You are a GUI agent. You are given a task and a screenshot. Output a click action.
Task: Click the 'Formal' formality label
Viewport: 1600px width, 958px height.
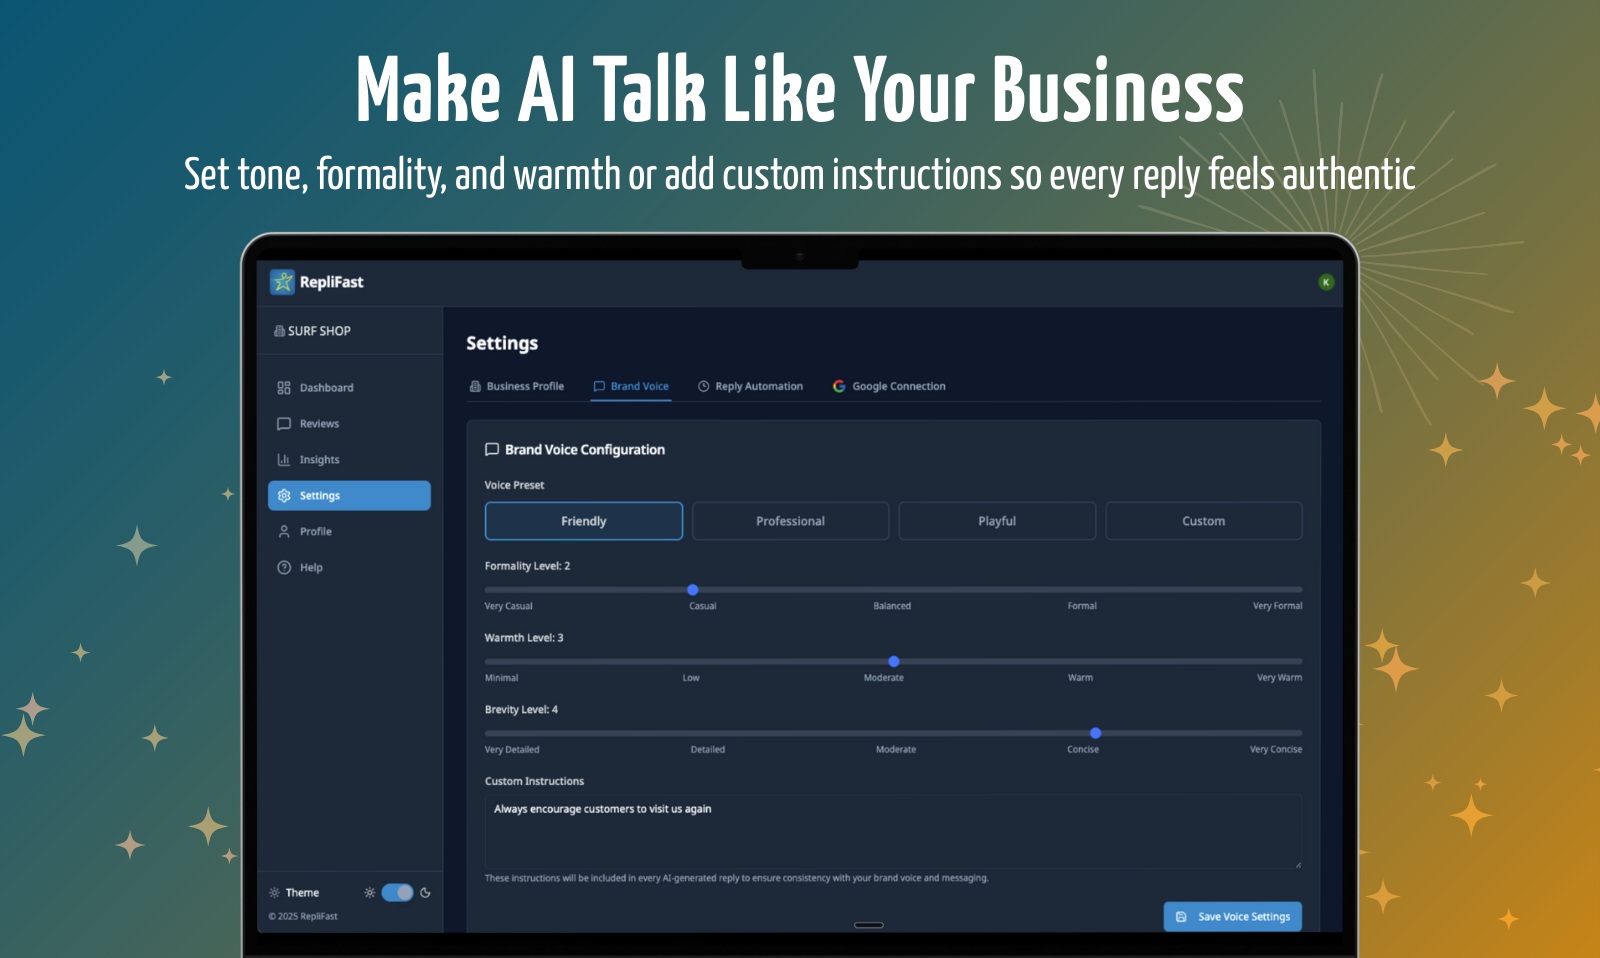1082,606
